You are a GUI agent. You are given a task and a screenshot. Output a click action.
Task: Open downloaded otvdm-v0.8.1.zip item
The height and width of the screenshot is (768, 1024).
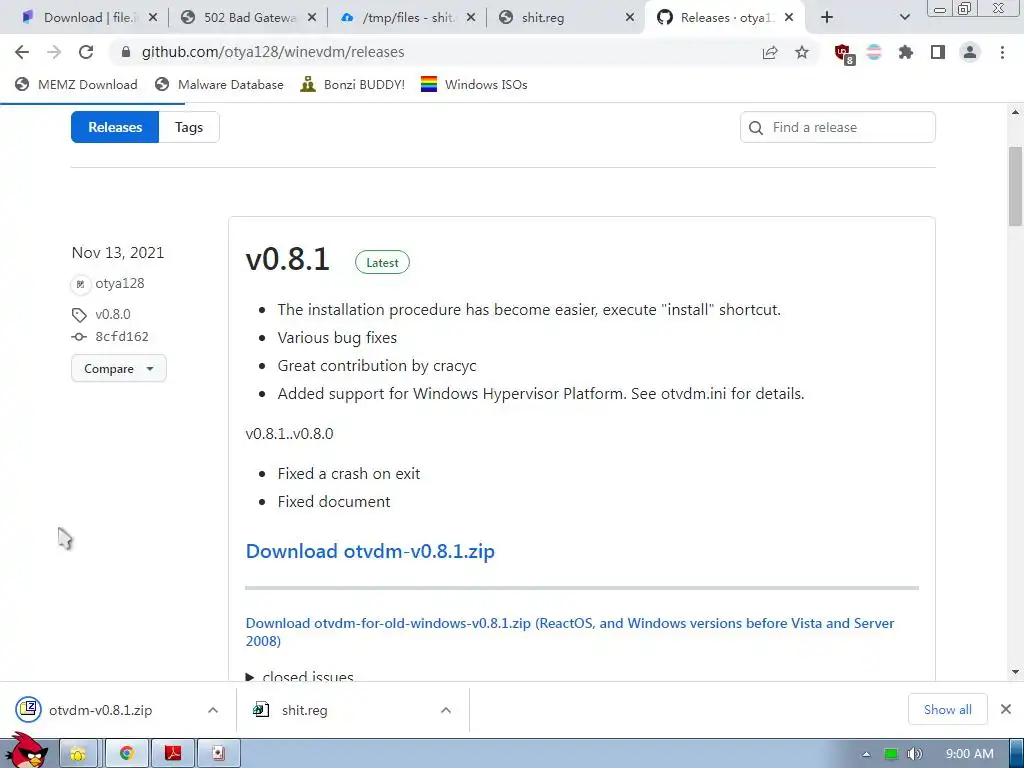pyautogui.click(x=101, y=710)
